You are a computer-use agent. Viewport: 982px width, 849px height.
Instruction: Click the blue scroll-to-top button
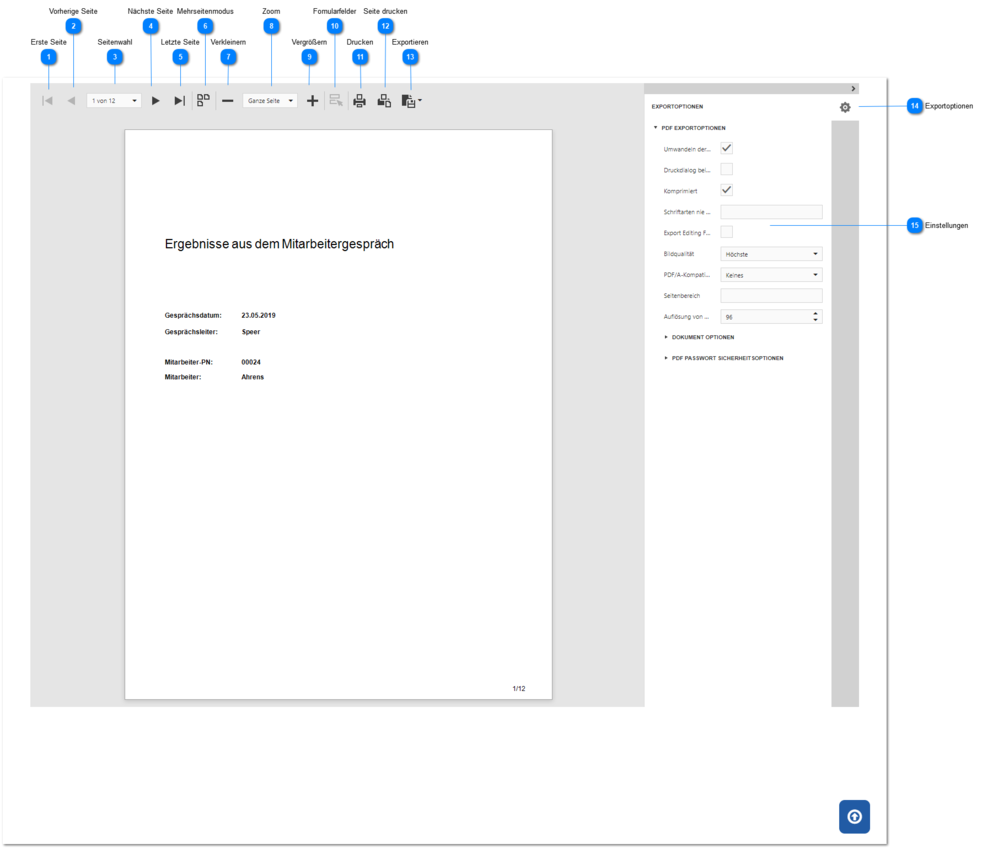click(x=854, y=816)
